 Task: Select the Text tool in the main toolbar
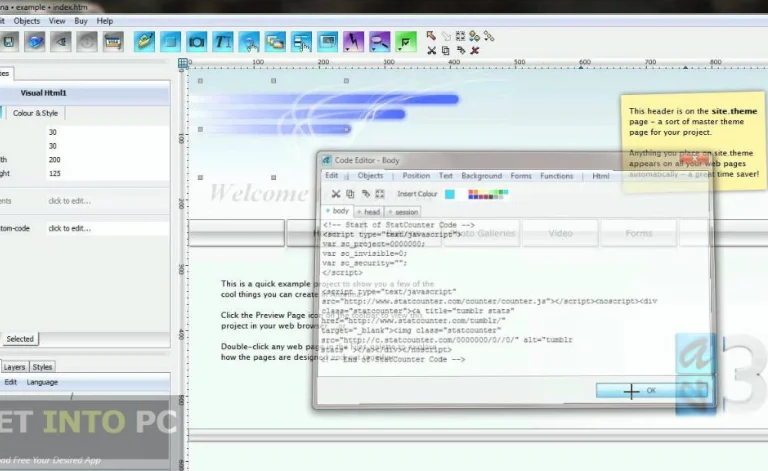[x=223, y=42]
